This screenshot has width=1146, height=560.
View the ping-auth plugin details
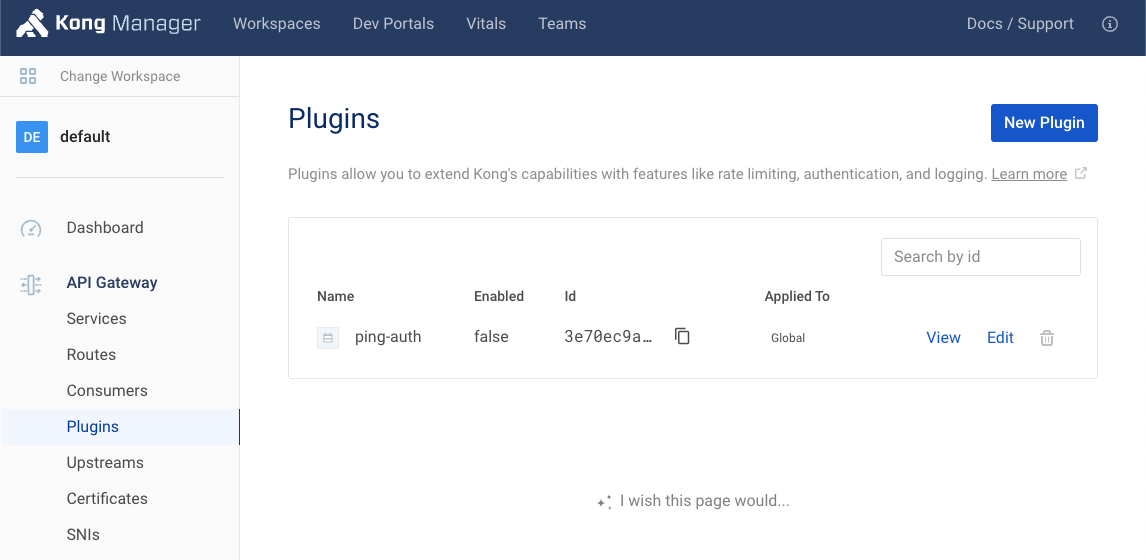click(x=943, y=338)
